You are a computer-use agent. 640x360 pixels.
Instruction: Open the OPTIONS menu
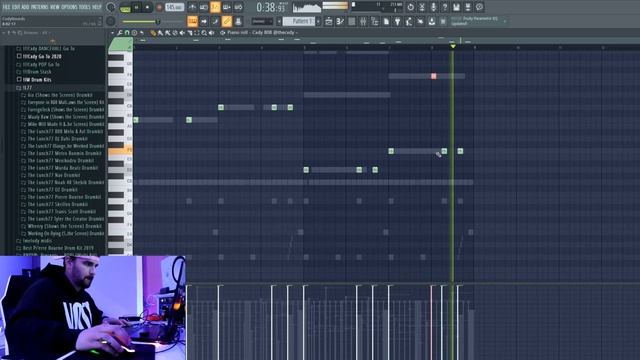69,7
